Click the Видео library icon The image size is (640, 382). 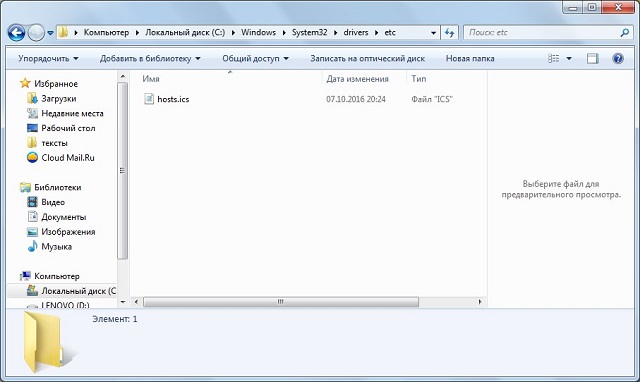click(32, 202)
